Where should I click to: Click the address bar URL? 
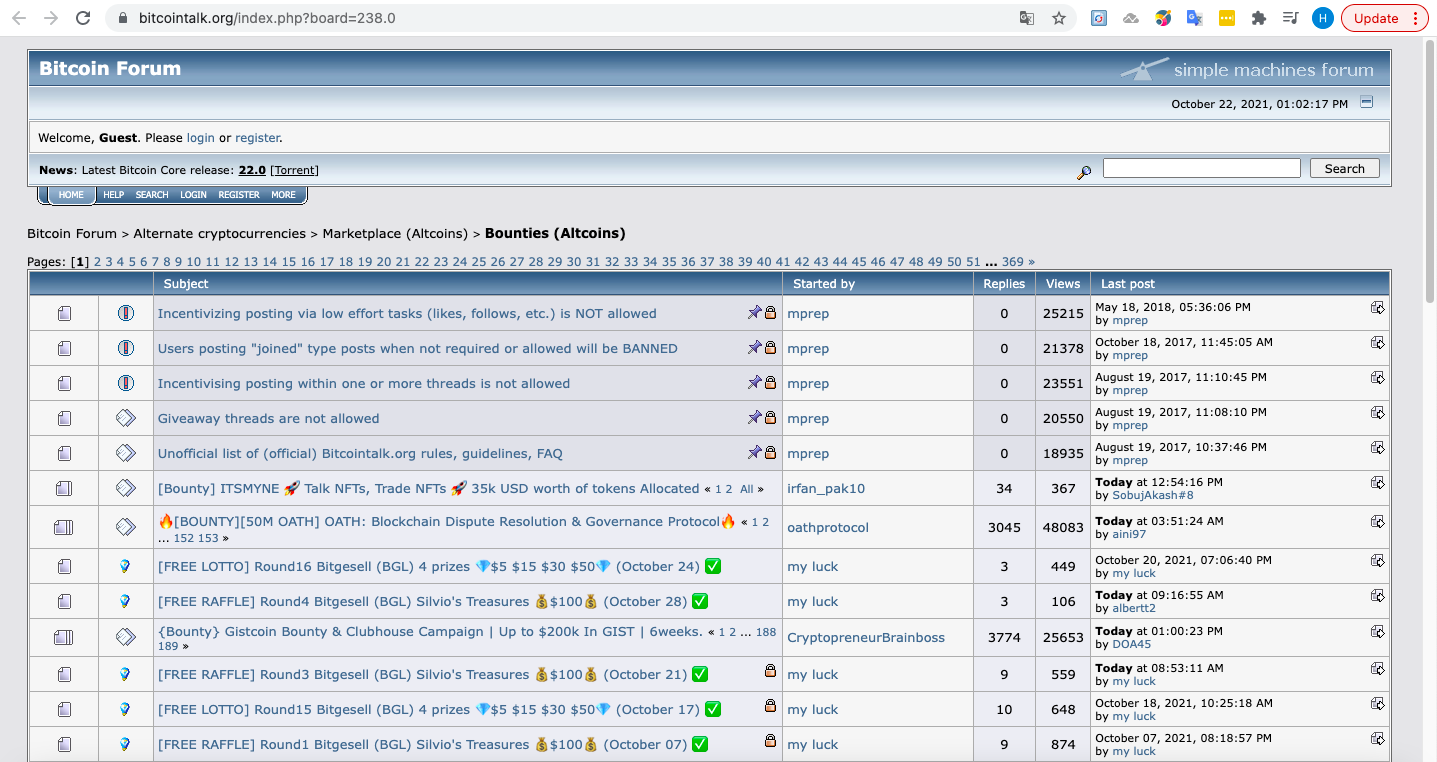267,18
